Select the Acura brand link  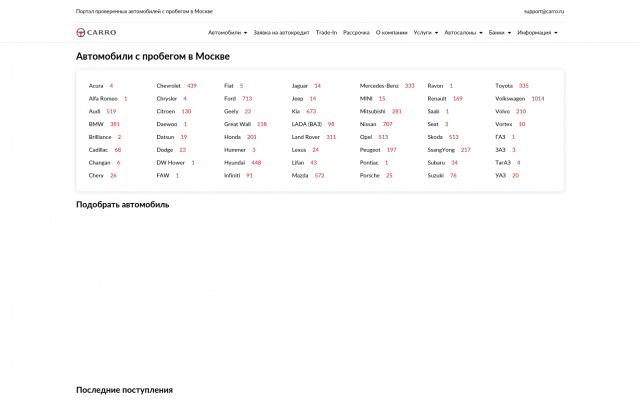[x=96, y=86]
